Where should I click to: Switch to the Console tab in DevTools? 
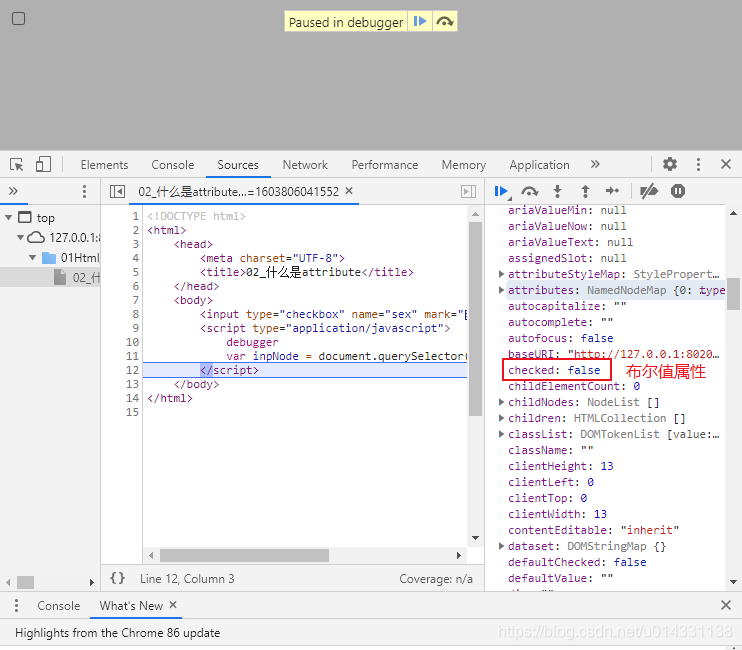173,165
